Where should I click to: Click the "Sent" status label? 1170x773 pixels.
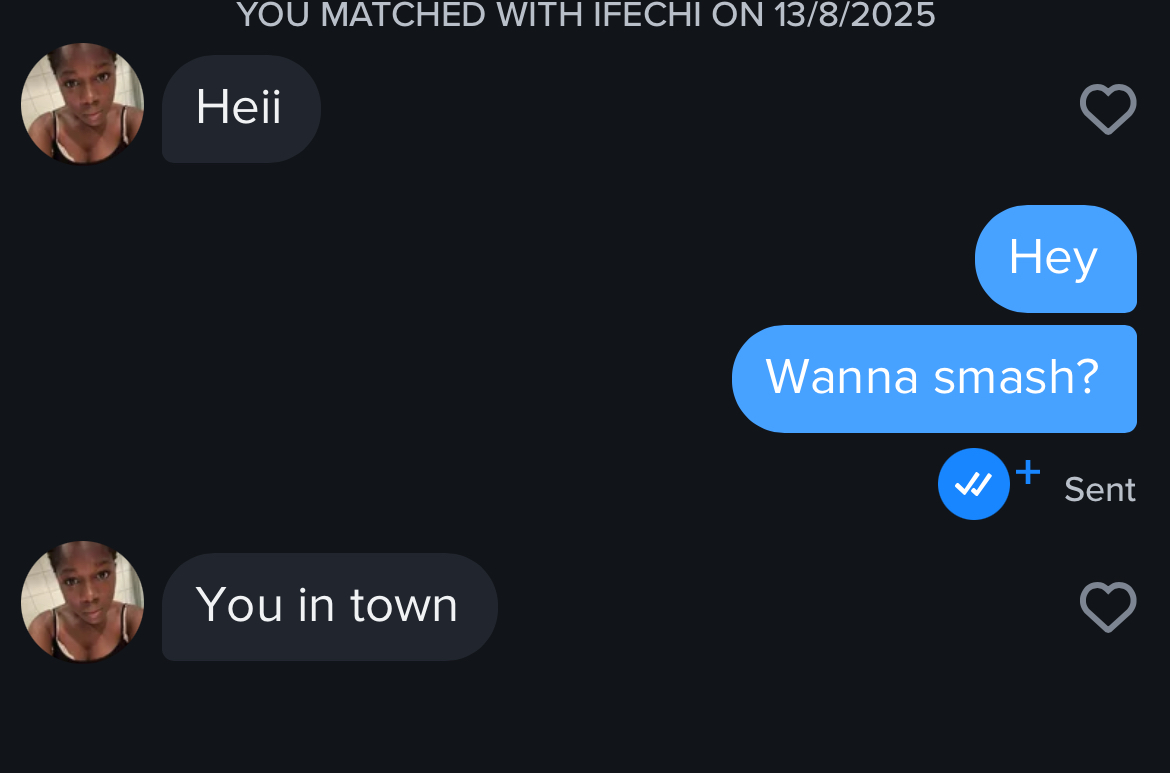click(1100, 490)
